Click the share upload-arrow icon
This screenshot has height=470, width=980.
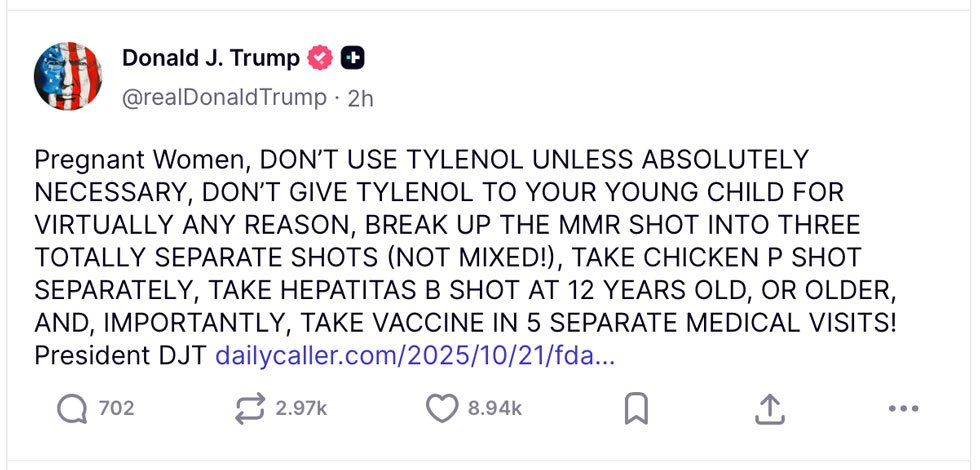[x=768, y=408]
